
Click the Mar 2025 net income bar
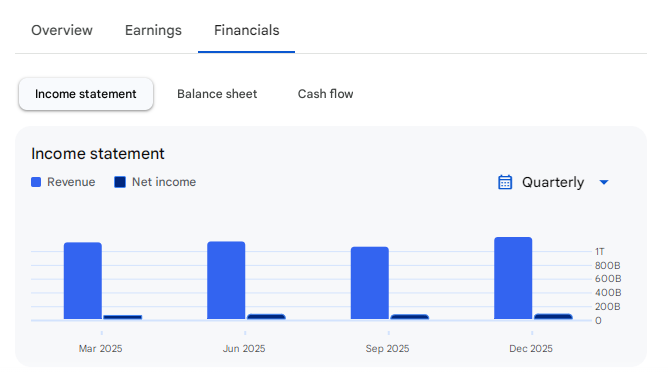(x=123, y=317)
